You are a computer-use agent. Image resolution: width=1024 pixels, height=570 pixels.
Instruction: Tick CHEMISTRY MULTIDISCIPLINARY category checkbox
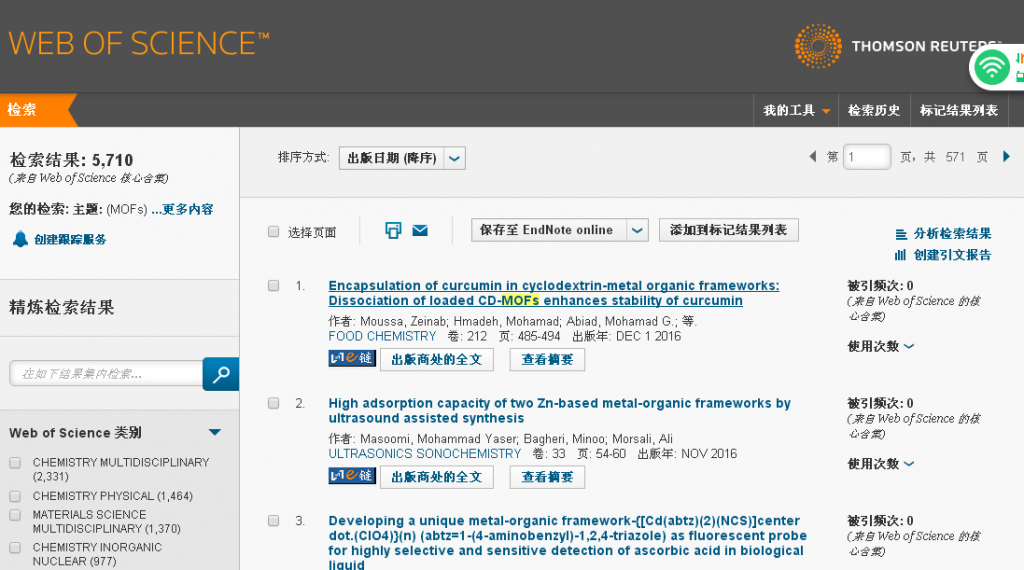(15, 463)
